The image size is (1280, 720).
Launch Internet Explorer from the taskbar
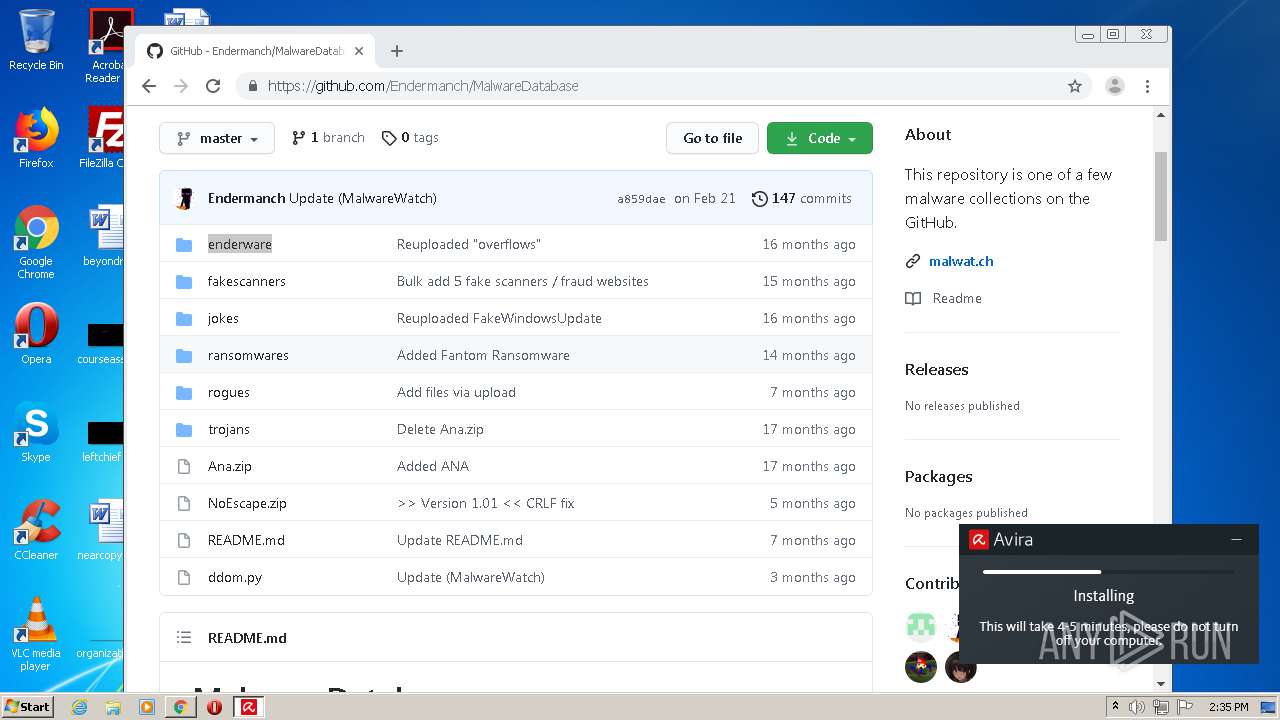(x=79, y=707)
